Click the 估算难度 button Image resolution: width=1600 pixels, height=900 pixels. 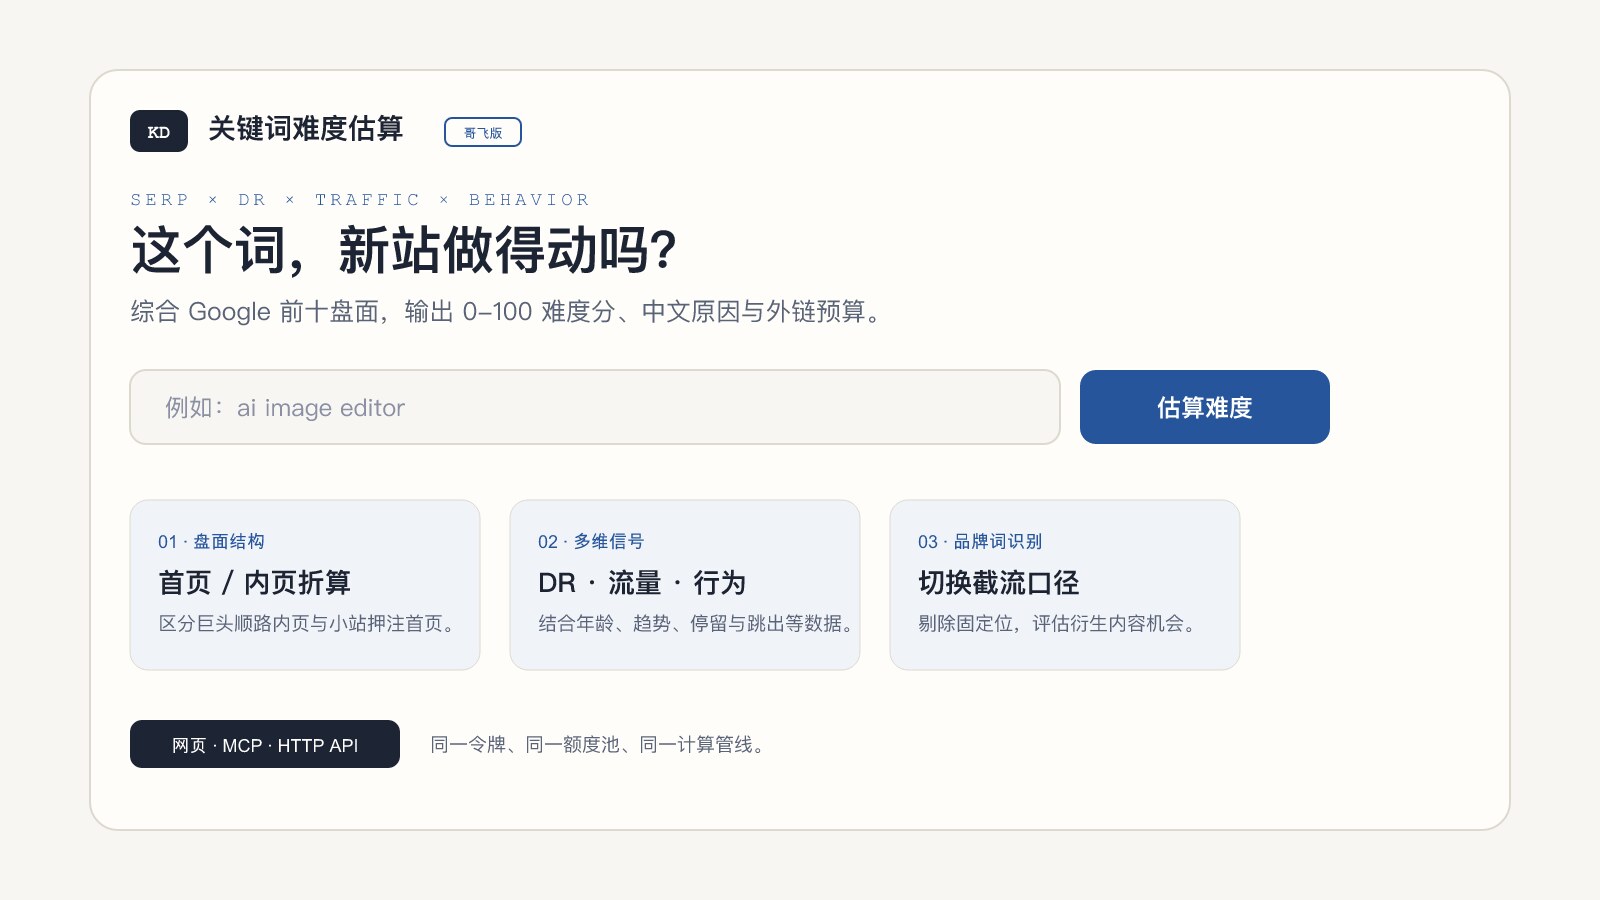[x=1205, y=407]
